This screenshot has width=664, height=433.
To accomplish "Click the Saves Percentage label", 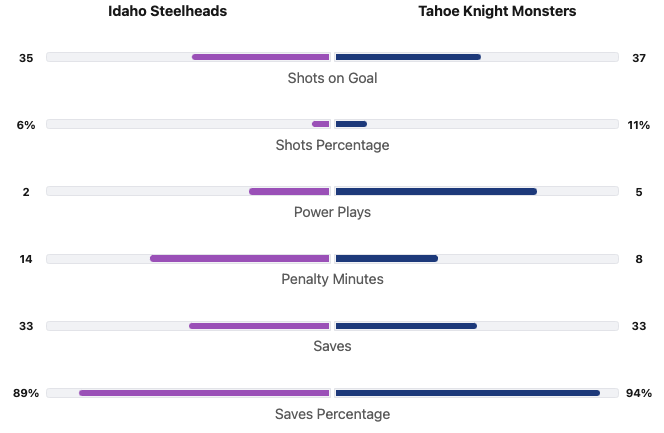I will [332, 413].
